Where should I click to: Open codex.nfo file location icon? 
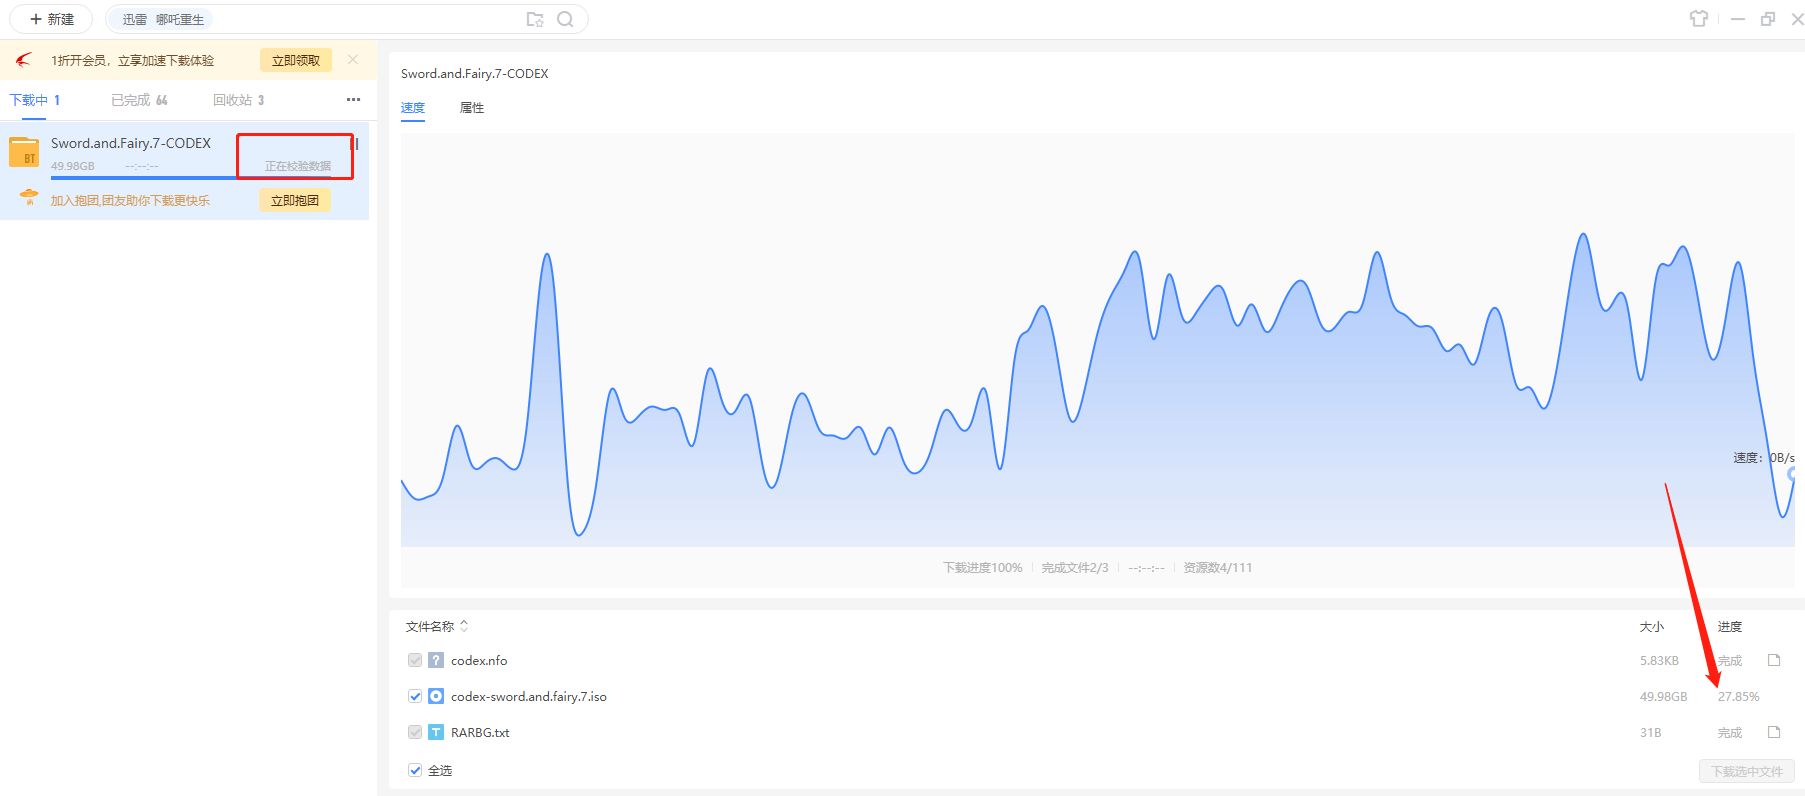click(x=1774, y=660)
